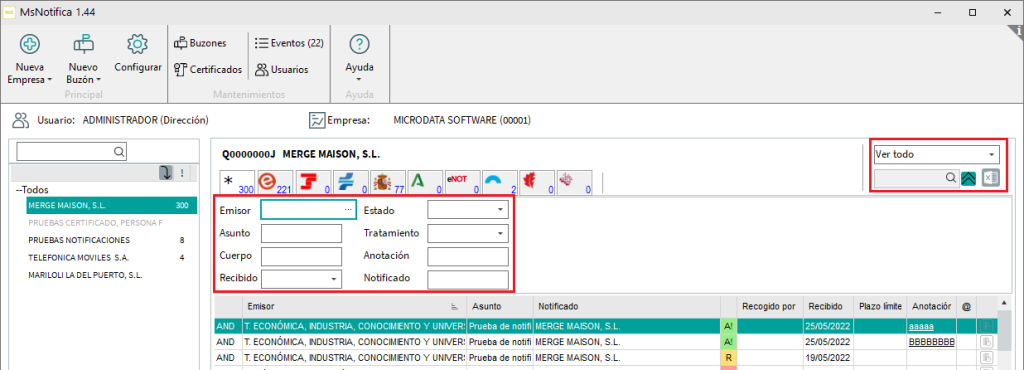1024x370 pixels.
Task: Select PRUEBAS CERTIFICADO, PERSONA F entry
Action: coord(95,223)
